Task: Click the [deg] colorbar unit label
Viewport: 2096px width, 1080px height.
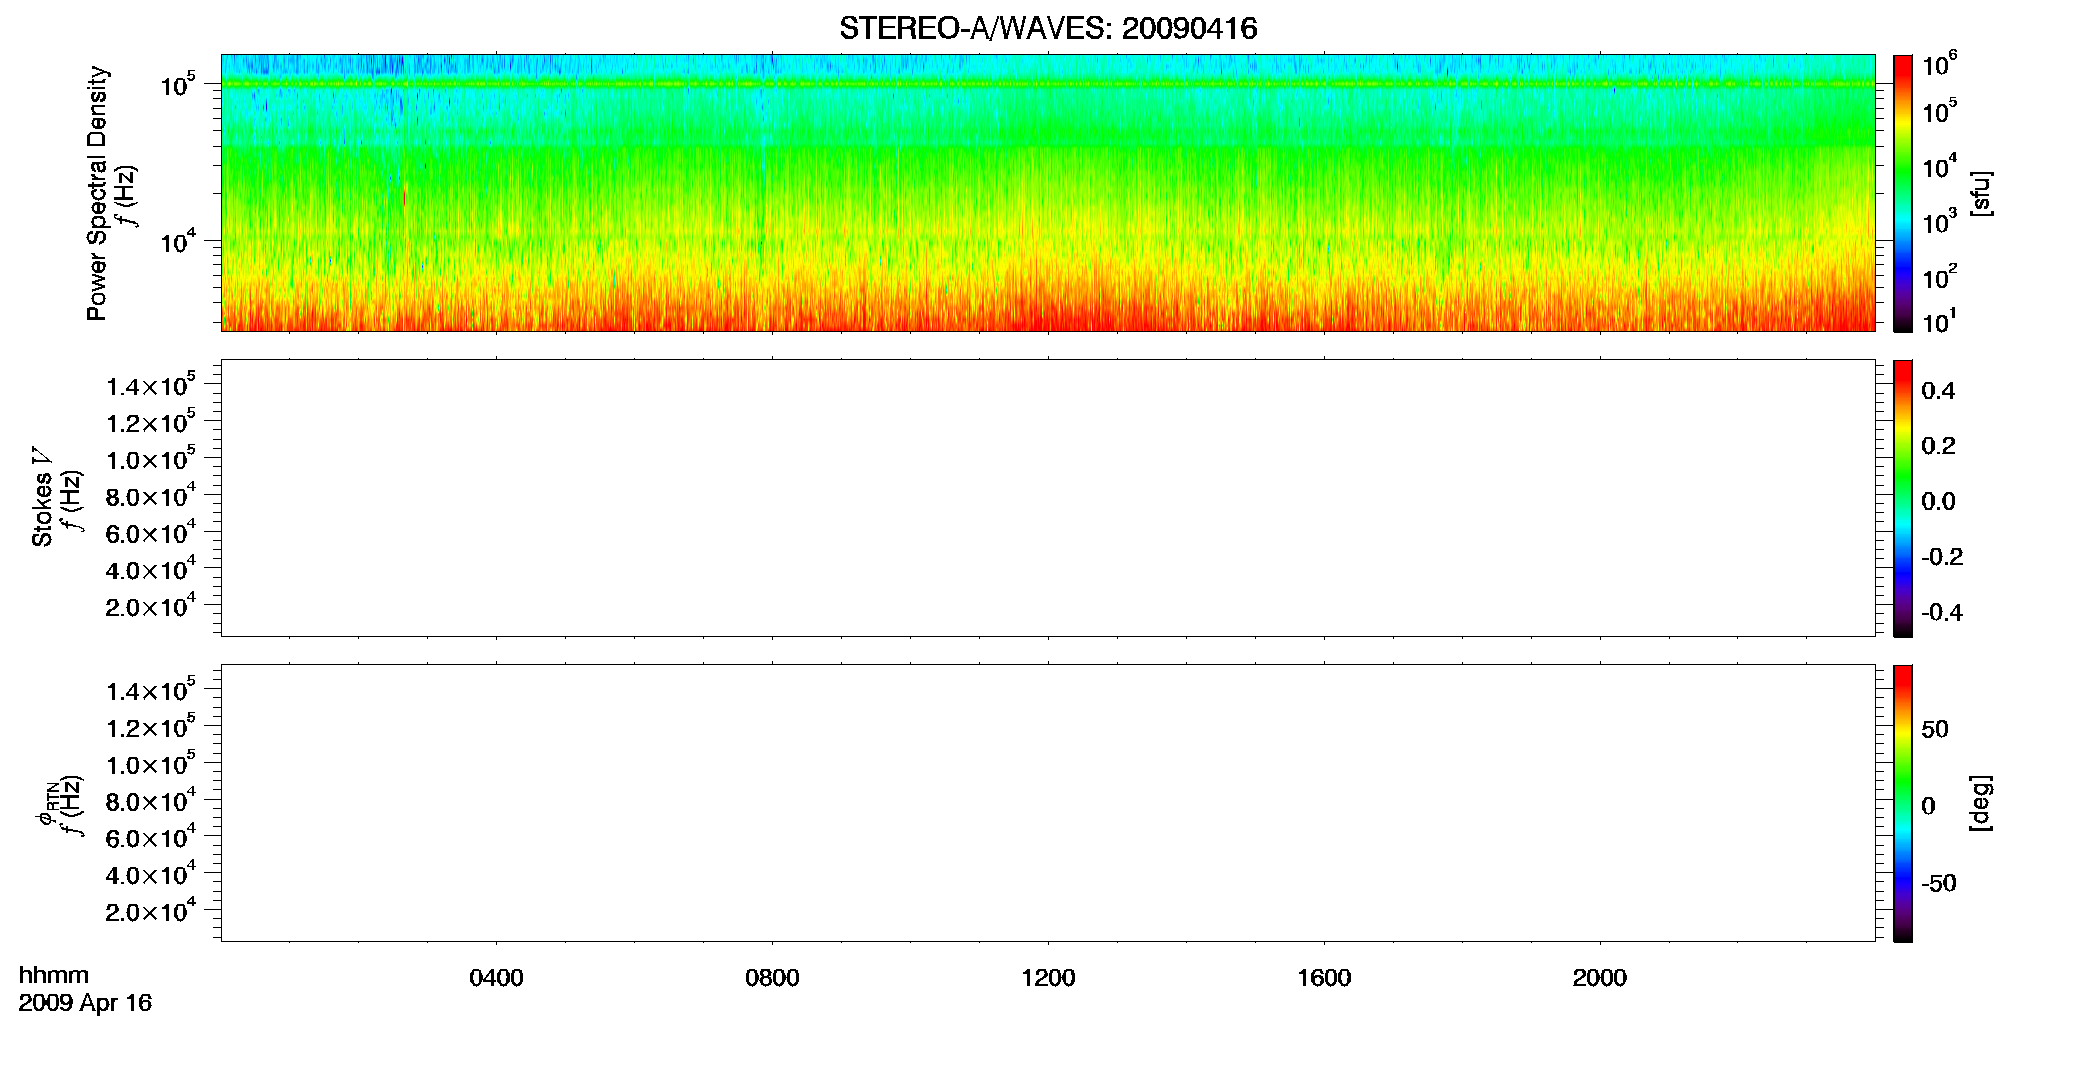Action: 1980,803
